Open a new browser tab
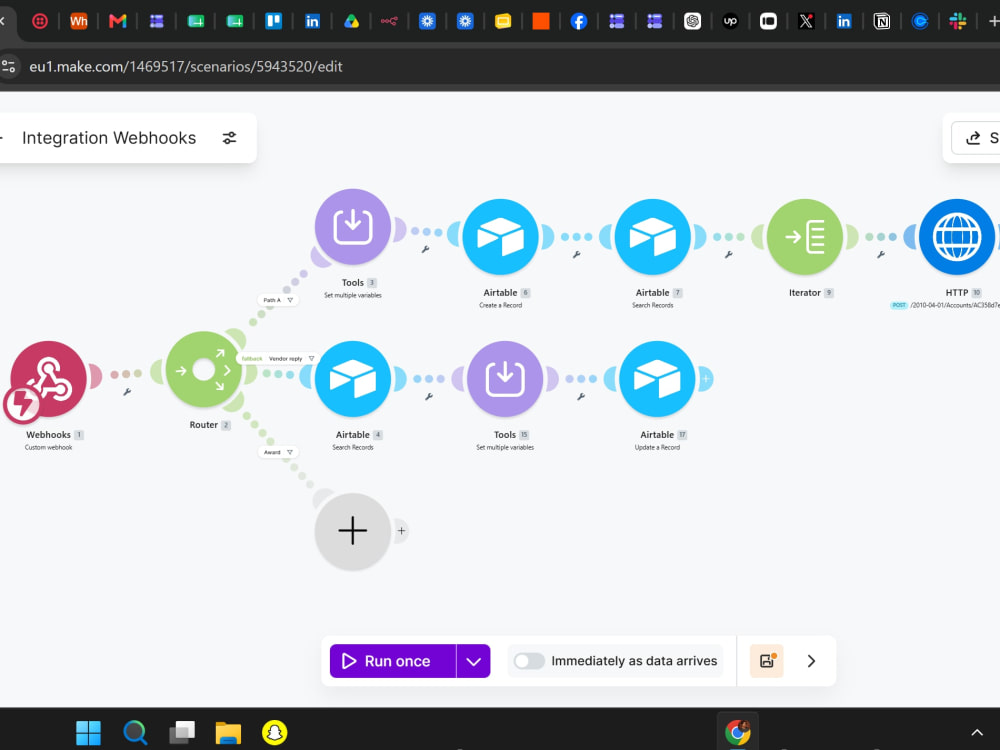 click(x=993, y=21)
